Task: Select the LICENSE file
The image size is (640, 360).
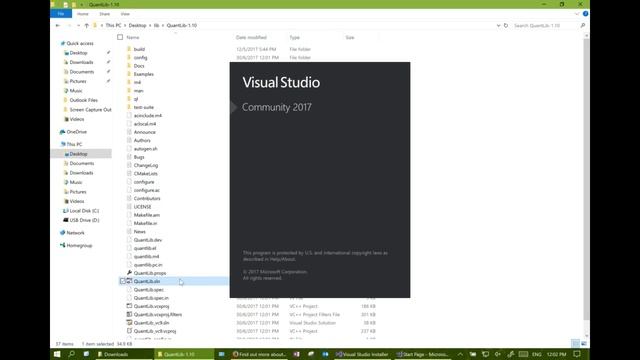Action: click(142, 207)
